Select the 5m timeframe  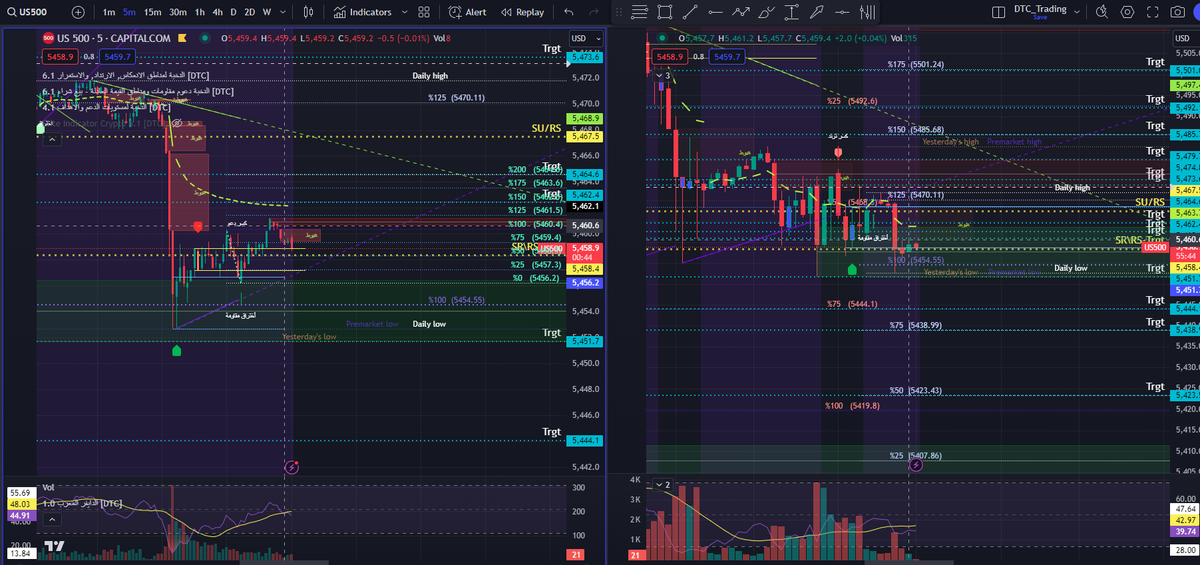130,12
